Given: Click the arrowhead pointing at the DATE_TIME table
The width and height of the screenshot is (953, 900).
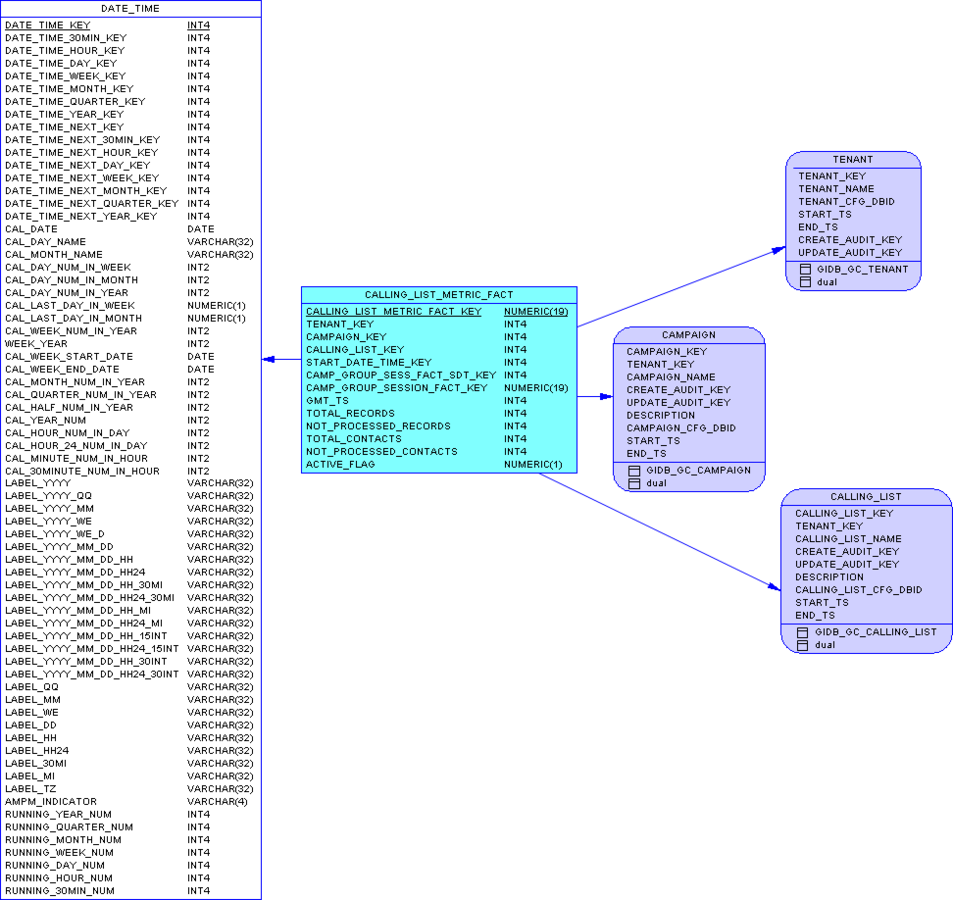Looking at the screenshot, I should pos(268,360).
